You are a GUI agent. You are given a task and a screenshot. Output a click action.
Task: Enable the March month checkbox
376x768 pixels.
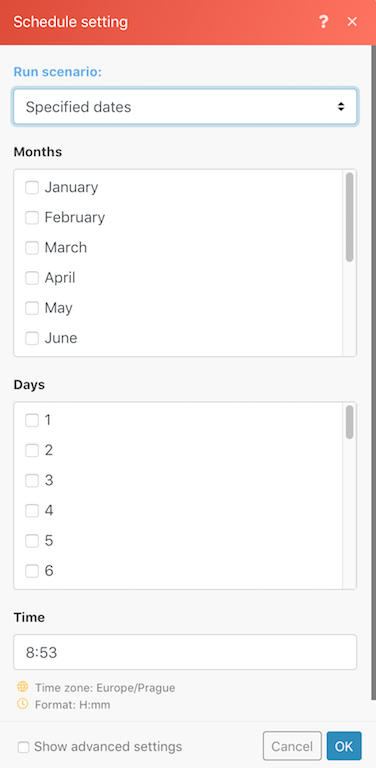click(x=32, y=247)
